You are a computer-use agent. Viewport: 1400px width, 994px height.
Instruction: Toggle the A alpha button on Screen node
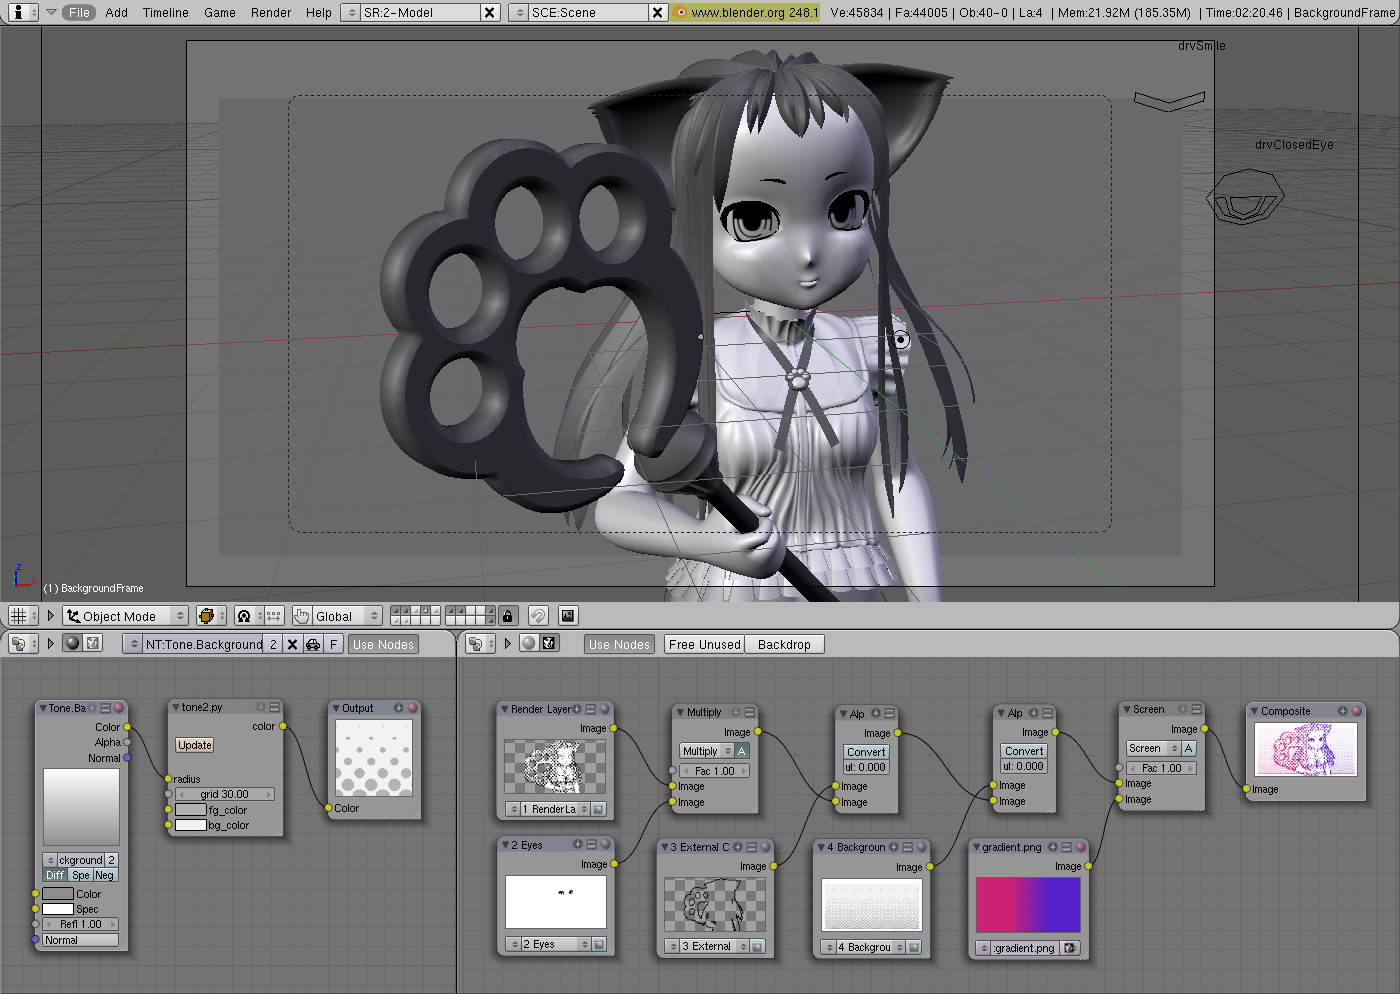1188,748
